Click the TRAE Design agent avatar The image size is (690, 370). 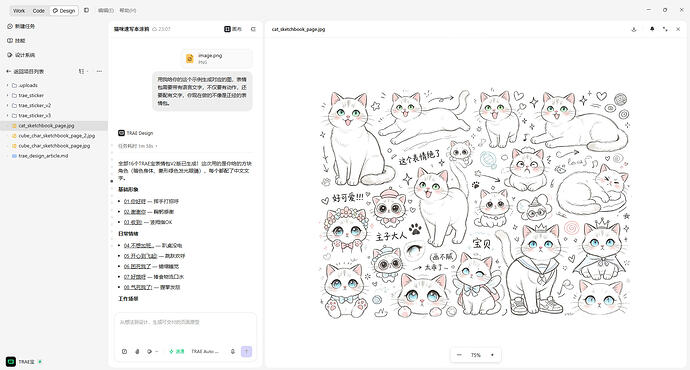coord(121,133)
